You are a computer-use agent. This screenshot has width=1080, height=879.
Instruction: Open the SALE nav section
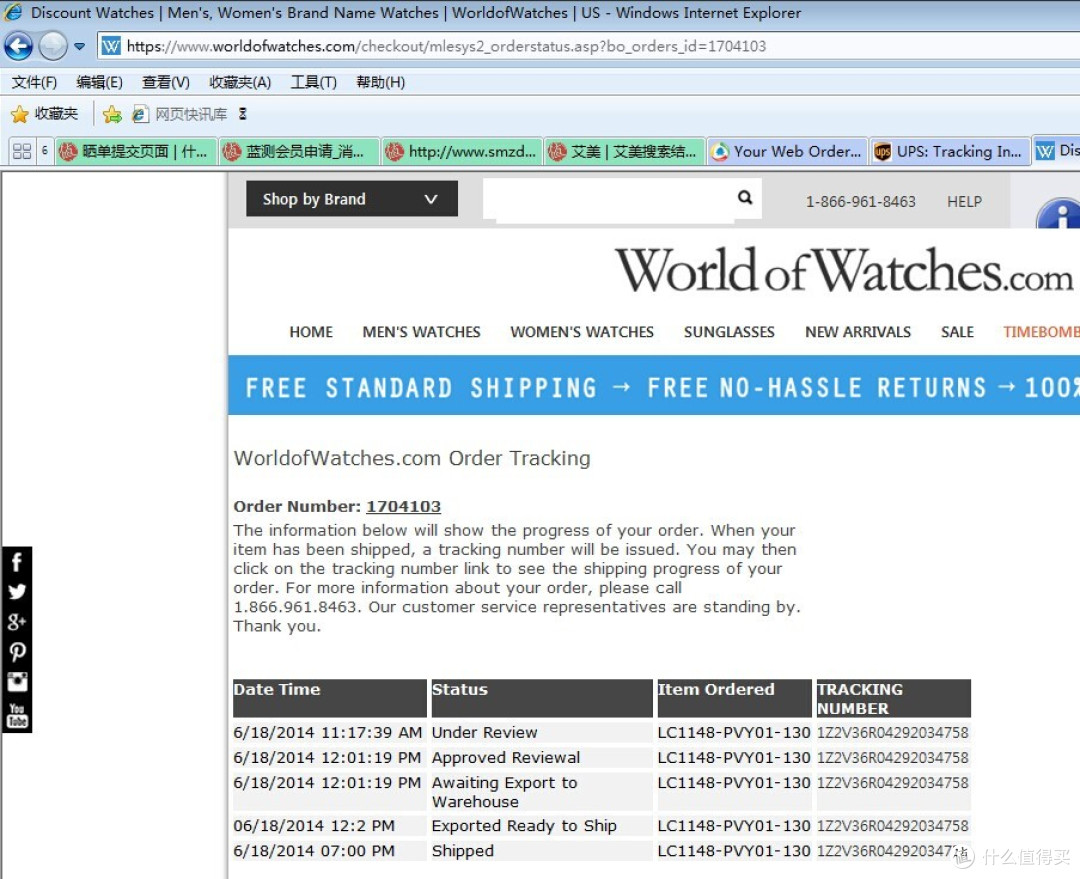coord(957,332)
